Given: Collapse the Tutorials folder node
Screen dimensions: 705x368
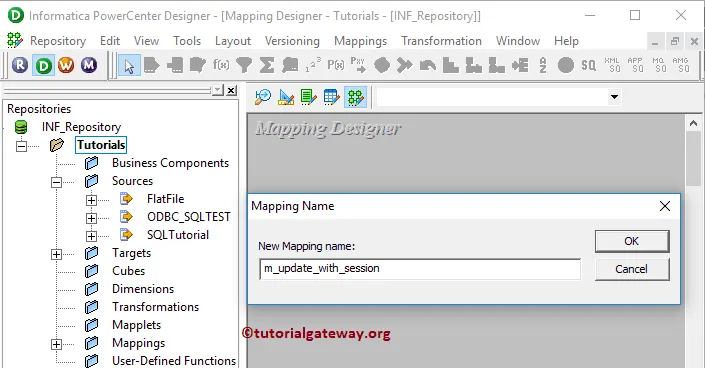Looking at the screenshot, I should pos(21,146).
